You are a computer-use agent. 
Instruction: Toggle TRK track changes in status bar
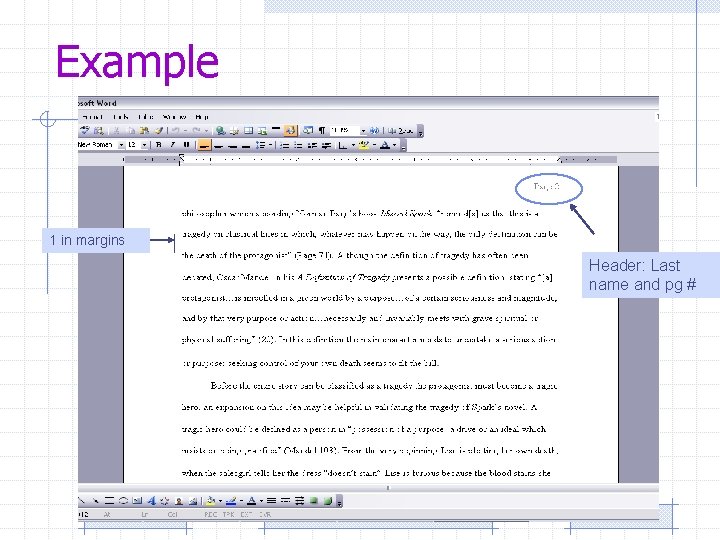[x=228, y=514]
